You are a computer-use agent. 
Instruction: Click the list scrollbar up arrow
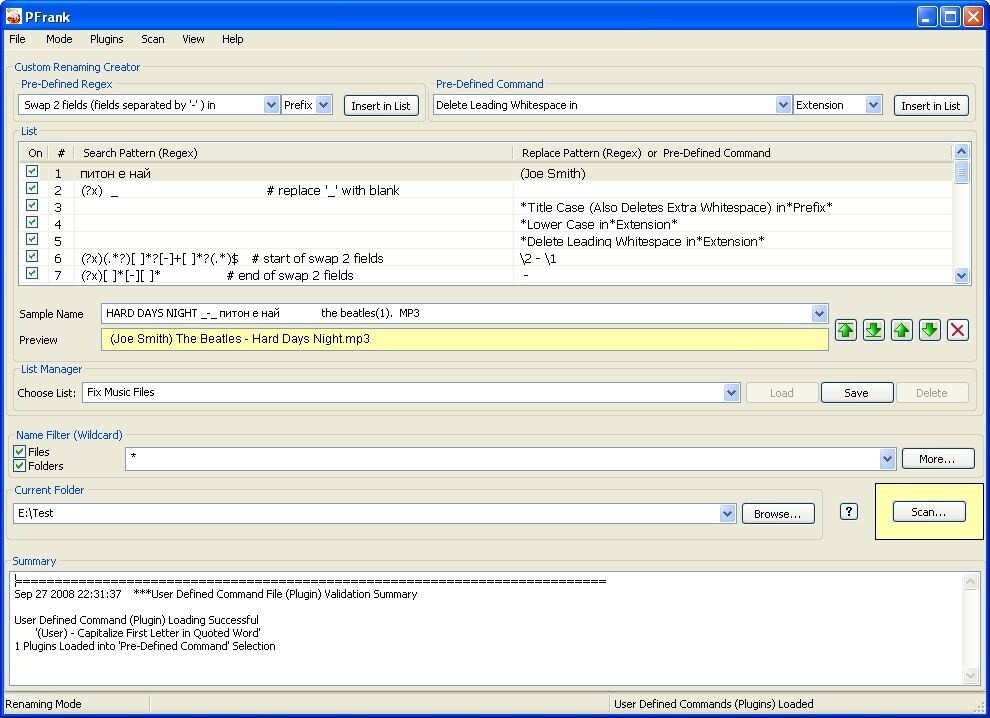tap(961, 151)
